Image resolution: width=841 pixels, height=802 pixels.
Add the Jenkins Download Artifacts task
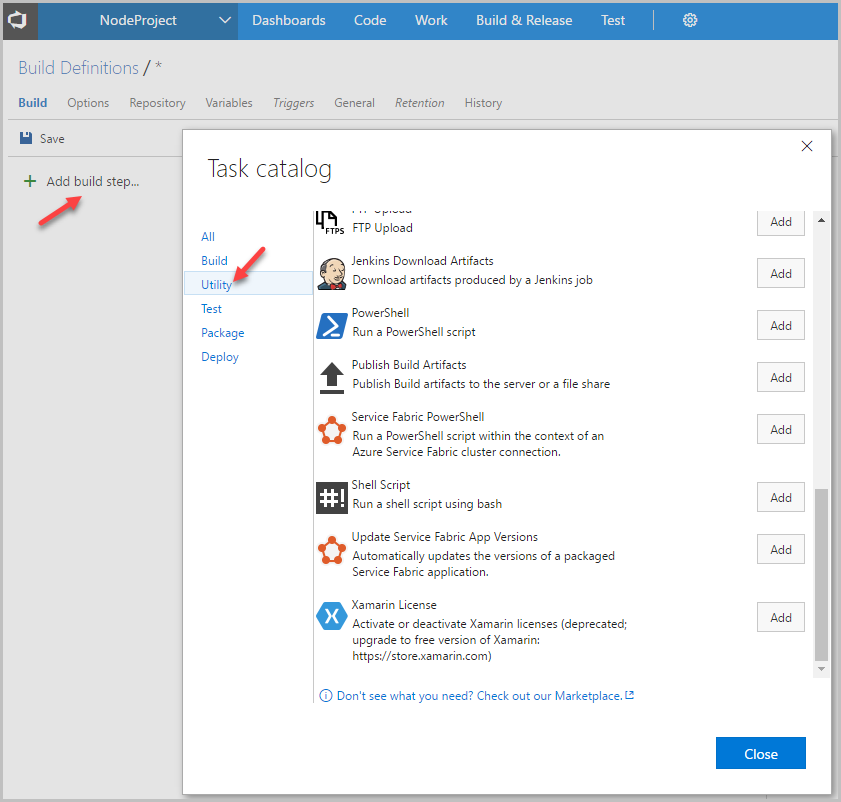coord(781,274)
